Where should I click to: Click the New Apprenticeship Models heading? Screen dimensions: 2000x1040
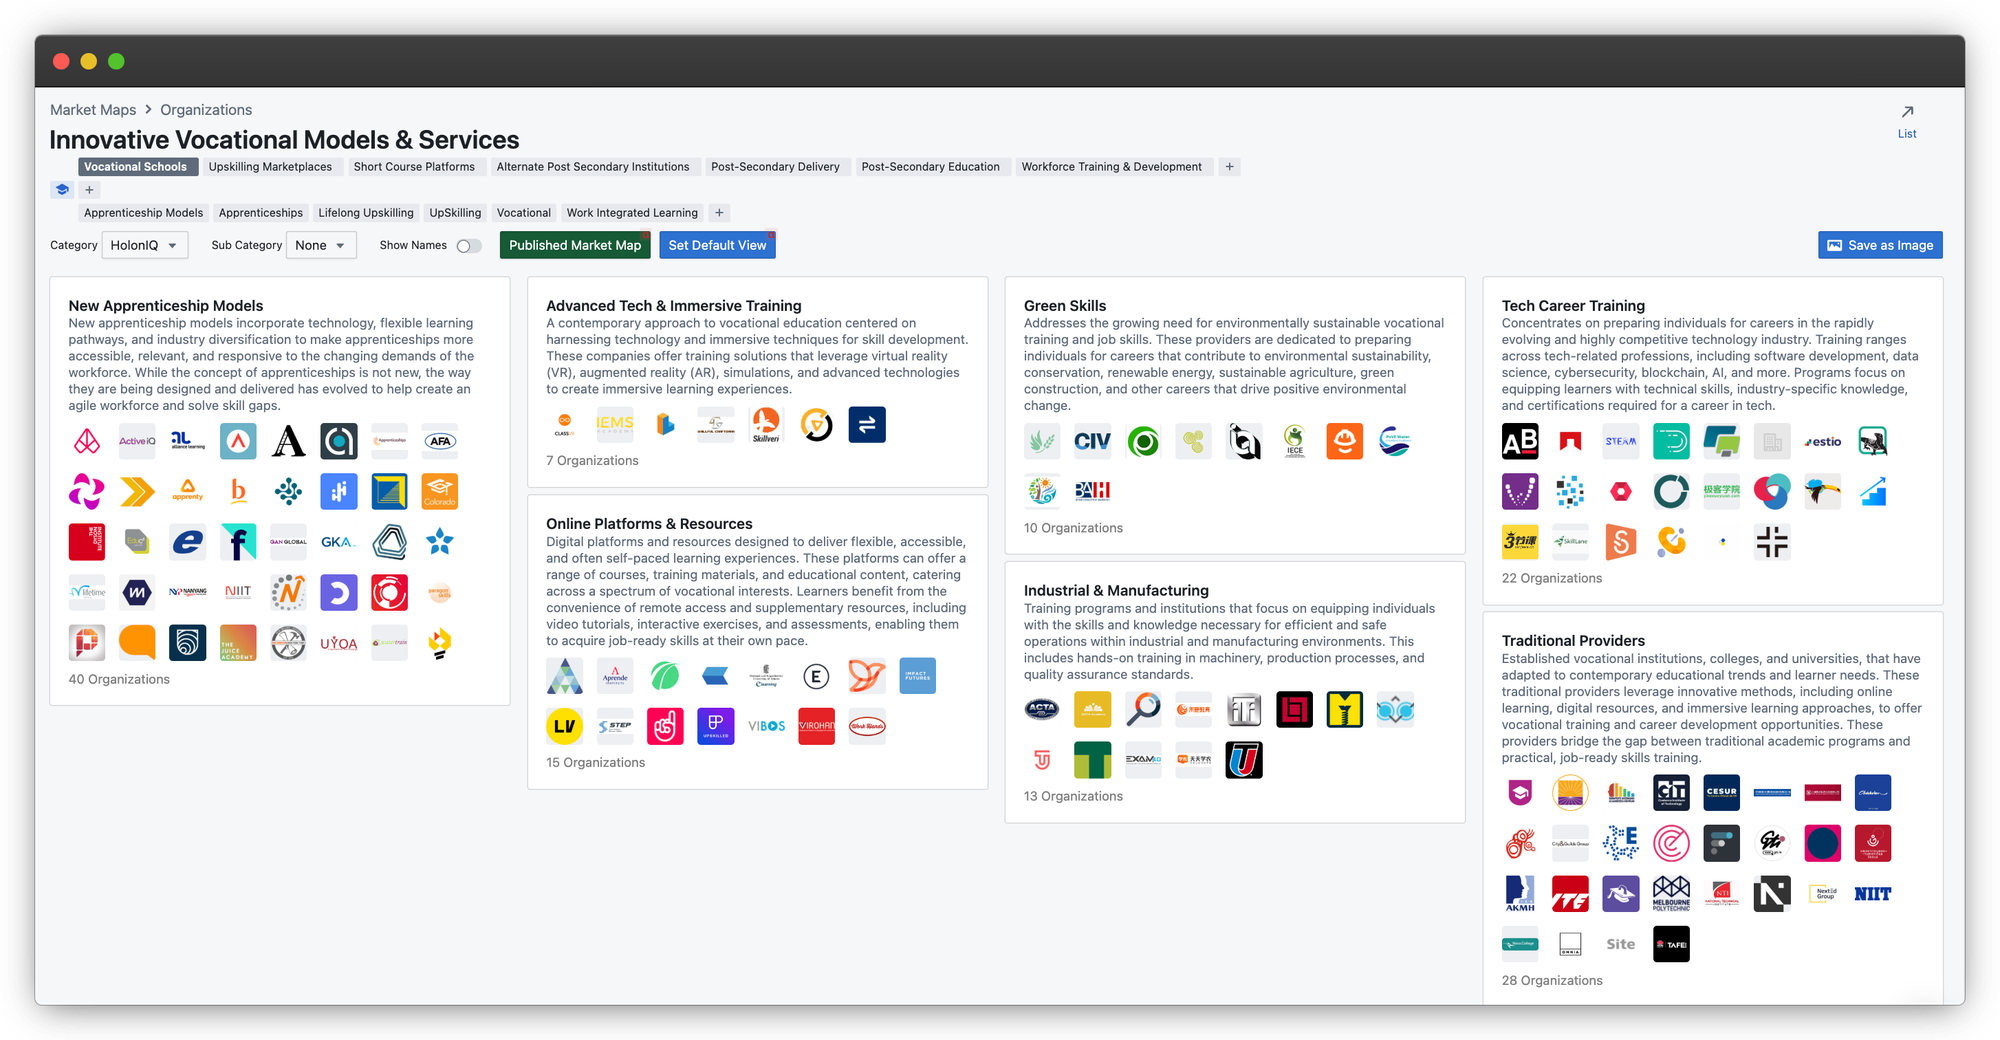point(166,306)
